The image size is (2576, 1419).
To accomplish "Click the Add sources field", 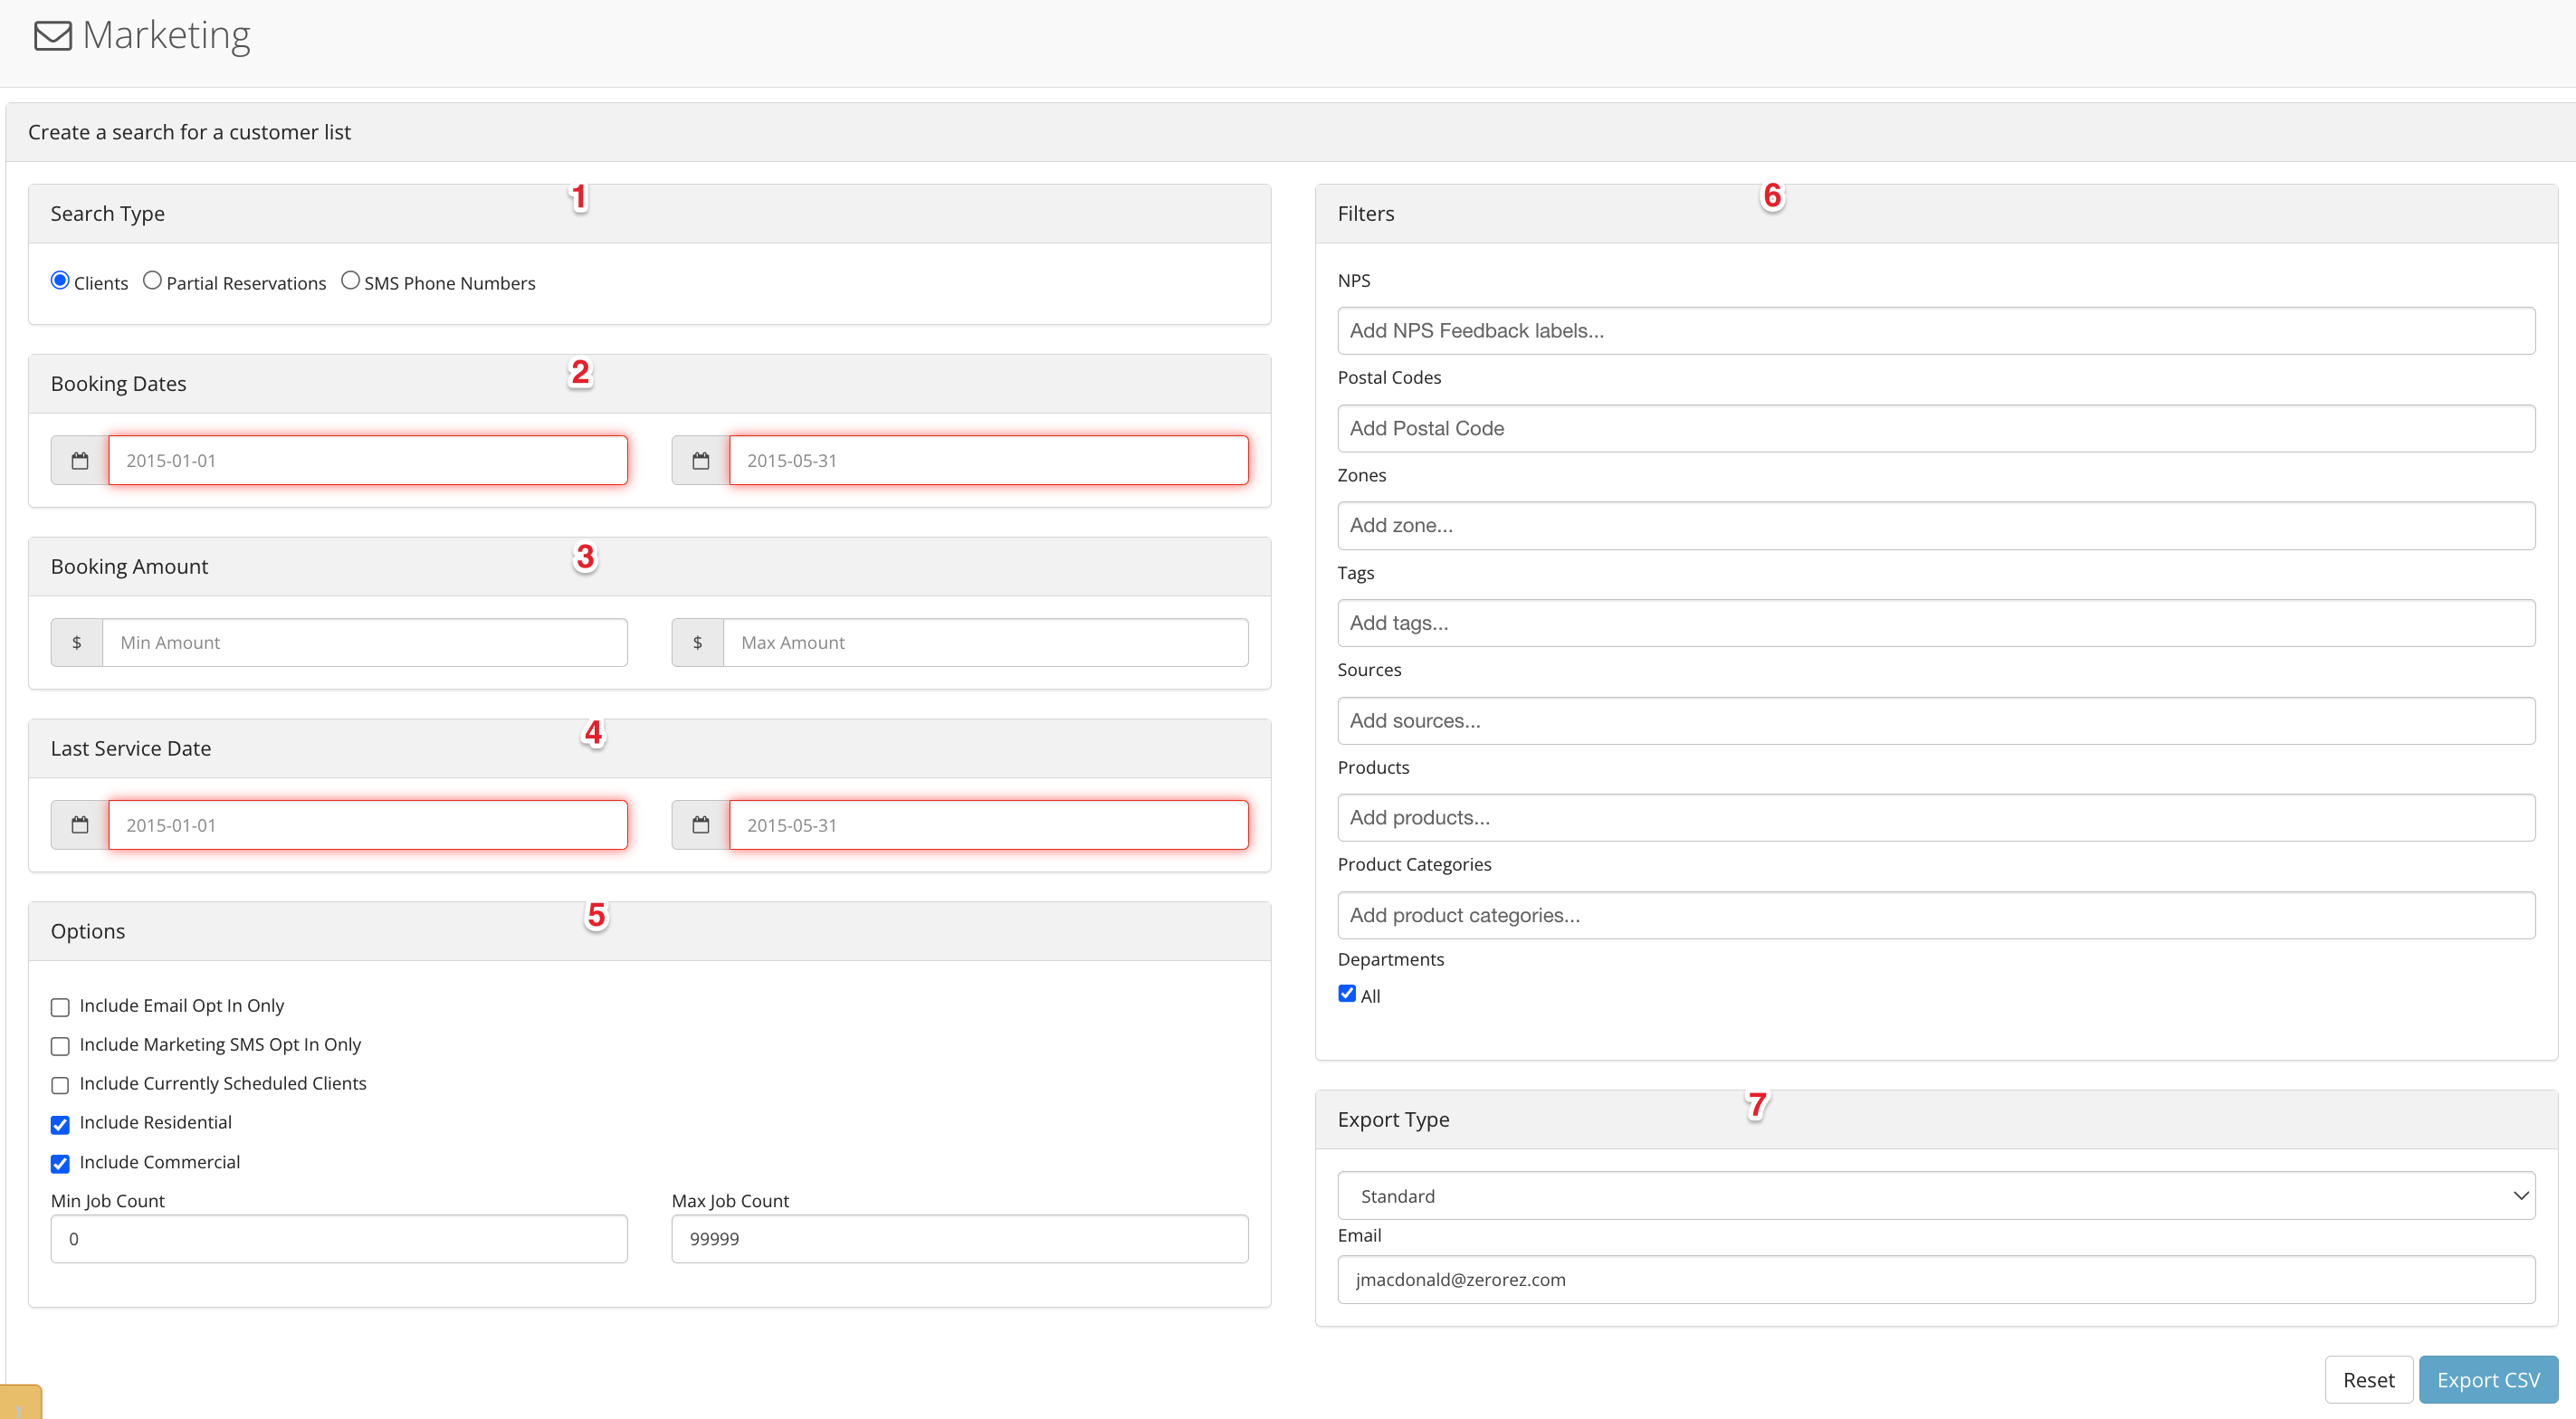I will (x=1936, y=721).
